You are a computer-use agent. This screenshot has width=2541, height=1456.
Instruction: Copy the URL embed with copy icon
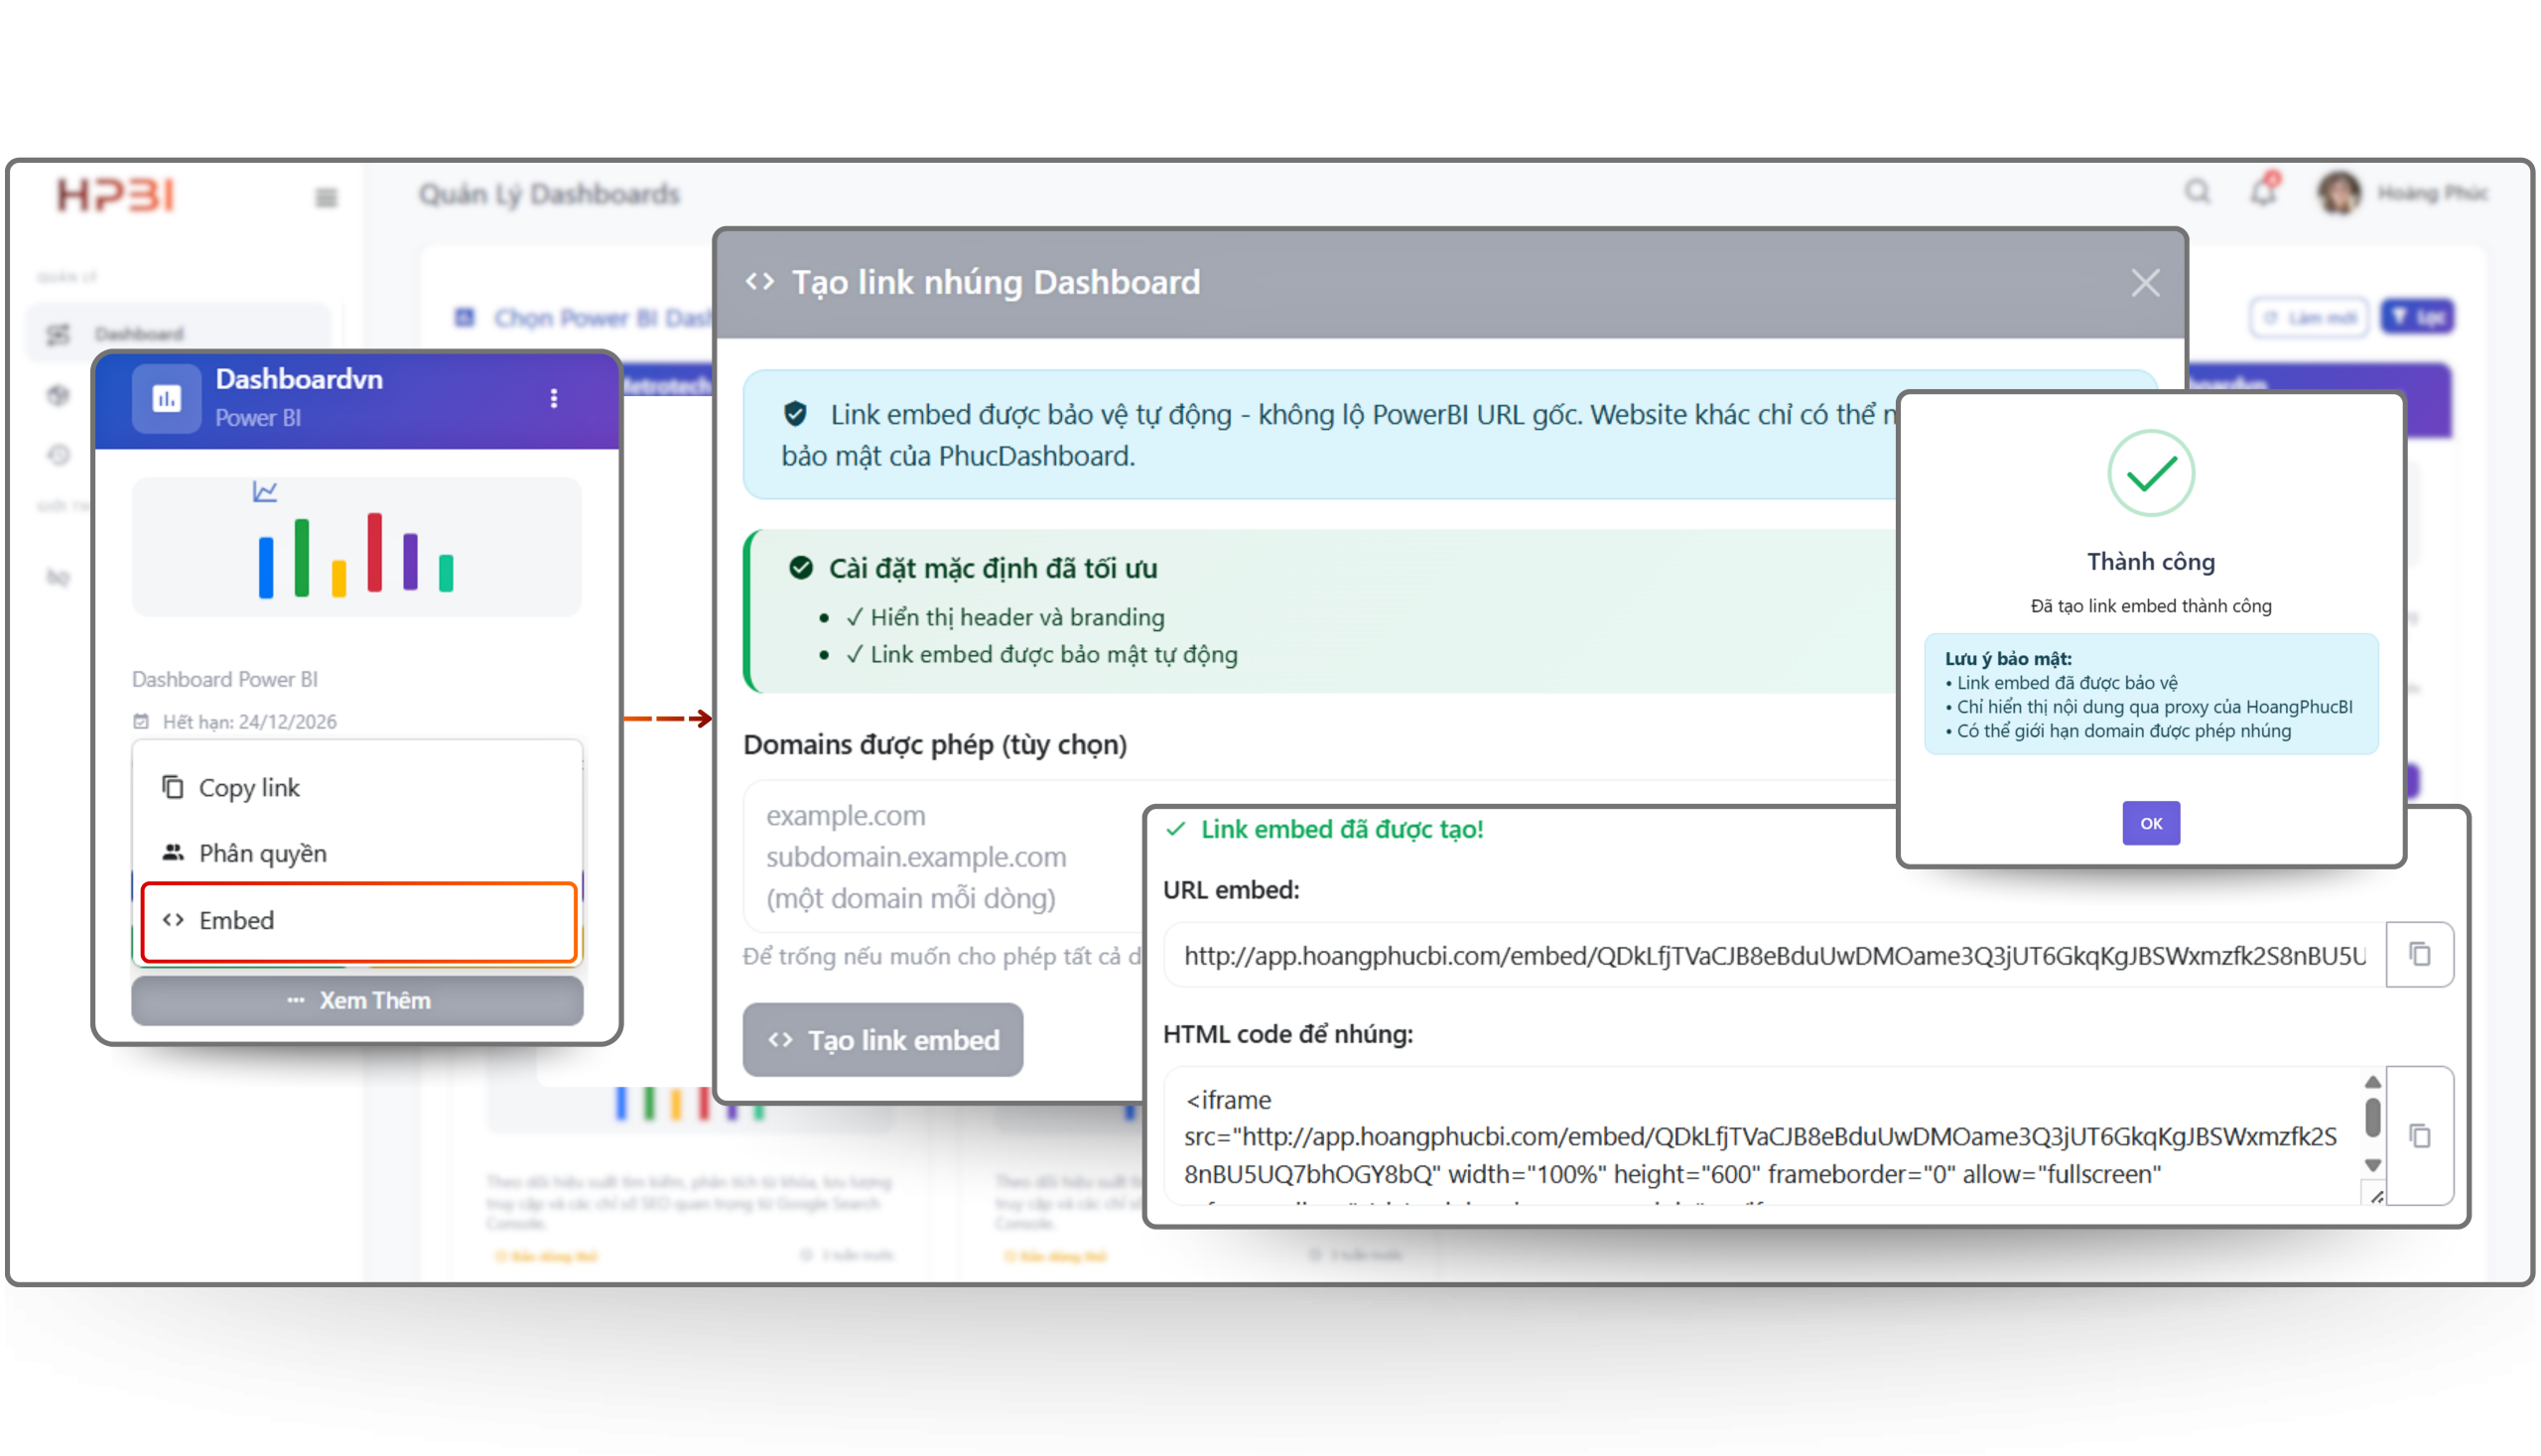2419,954
